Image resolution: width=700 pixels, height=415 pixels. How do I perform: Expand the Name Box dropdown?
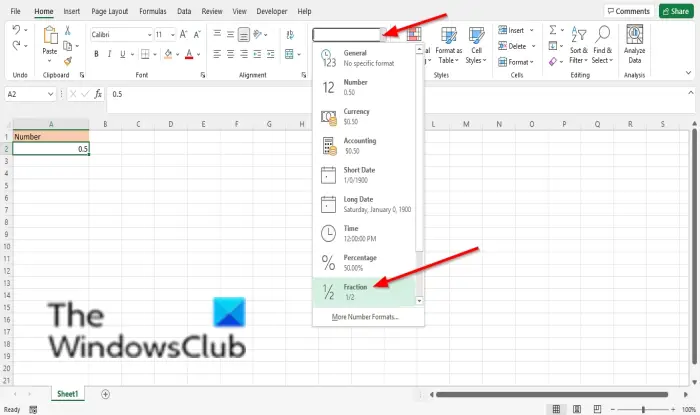[x=50, y=94]
